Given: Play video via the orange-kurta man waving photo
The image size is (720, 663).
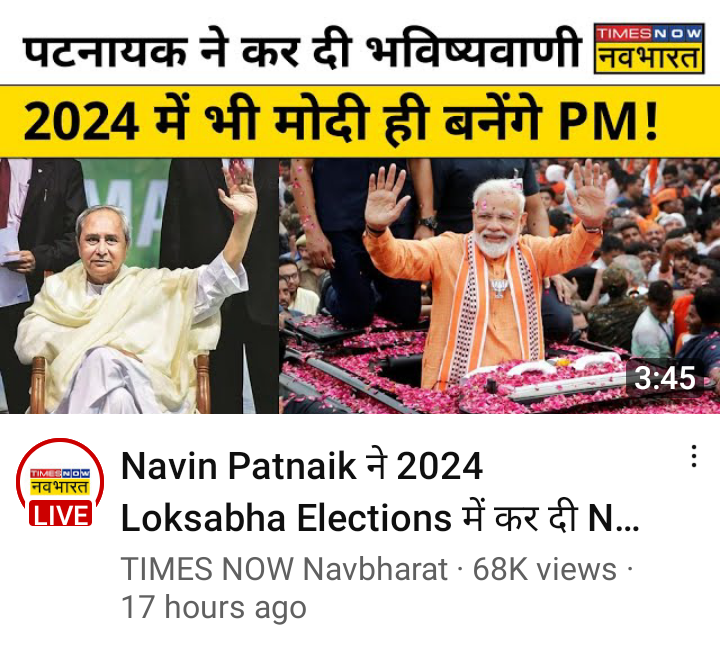Looking at the screenshot, I should (500, 286).
